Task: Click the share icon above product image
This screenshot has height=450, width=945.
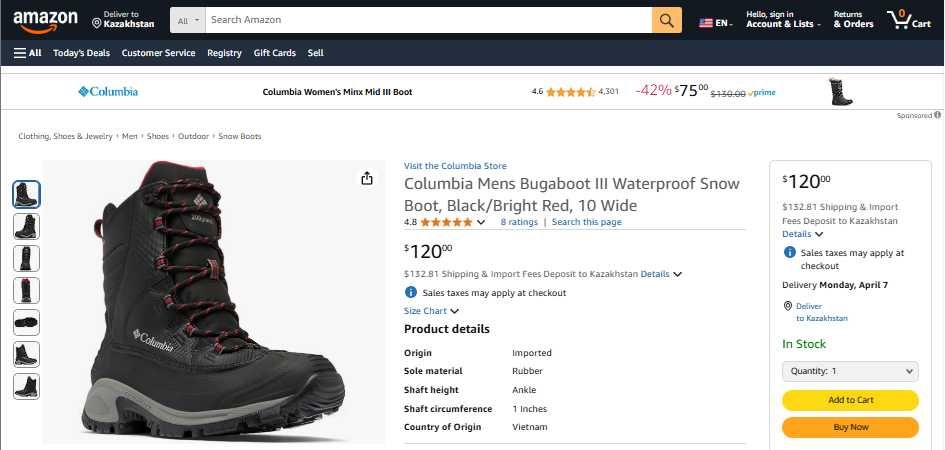Action: tap(367, 178)
